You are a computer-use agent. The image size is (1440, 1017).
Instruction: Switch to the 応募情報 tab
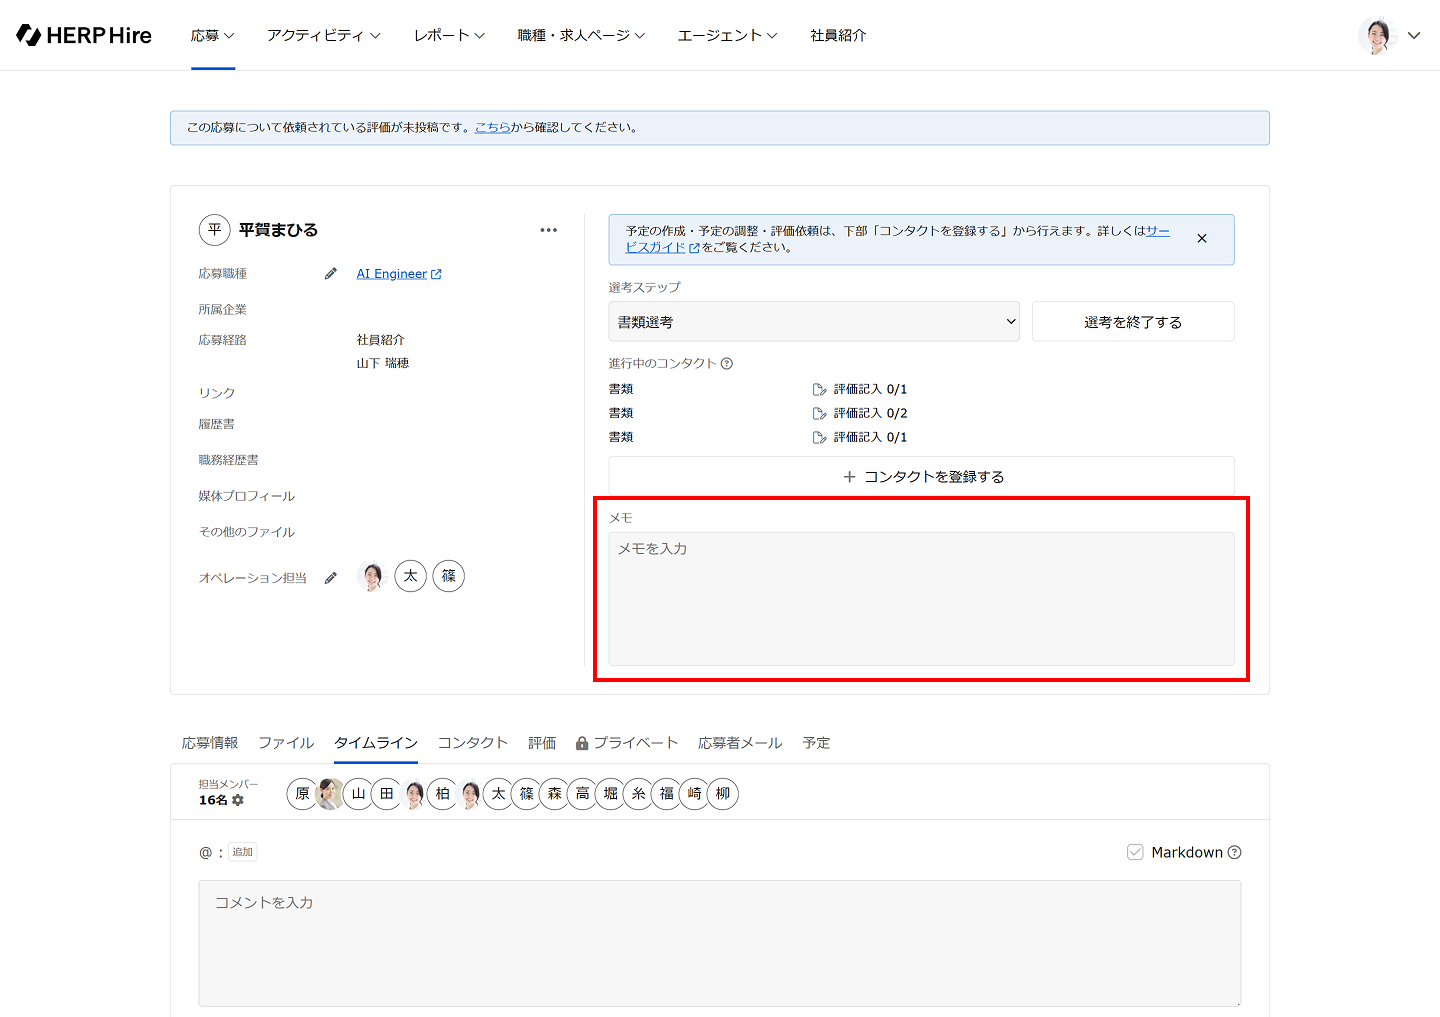210,743
